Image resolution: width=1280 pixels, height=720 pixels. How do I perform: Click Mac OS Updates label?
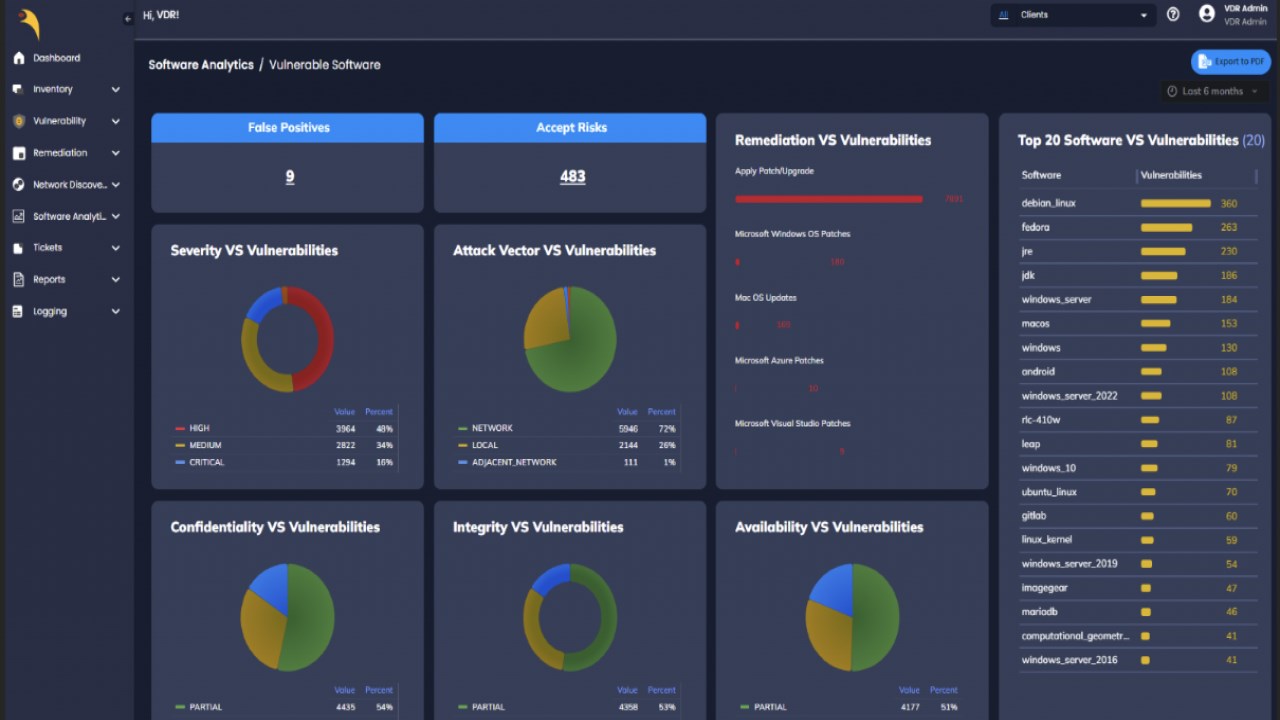click(x=766, y=298)
